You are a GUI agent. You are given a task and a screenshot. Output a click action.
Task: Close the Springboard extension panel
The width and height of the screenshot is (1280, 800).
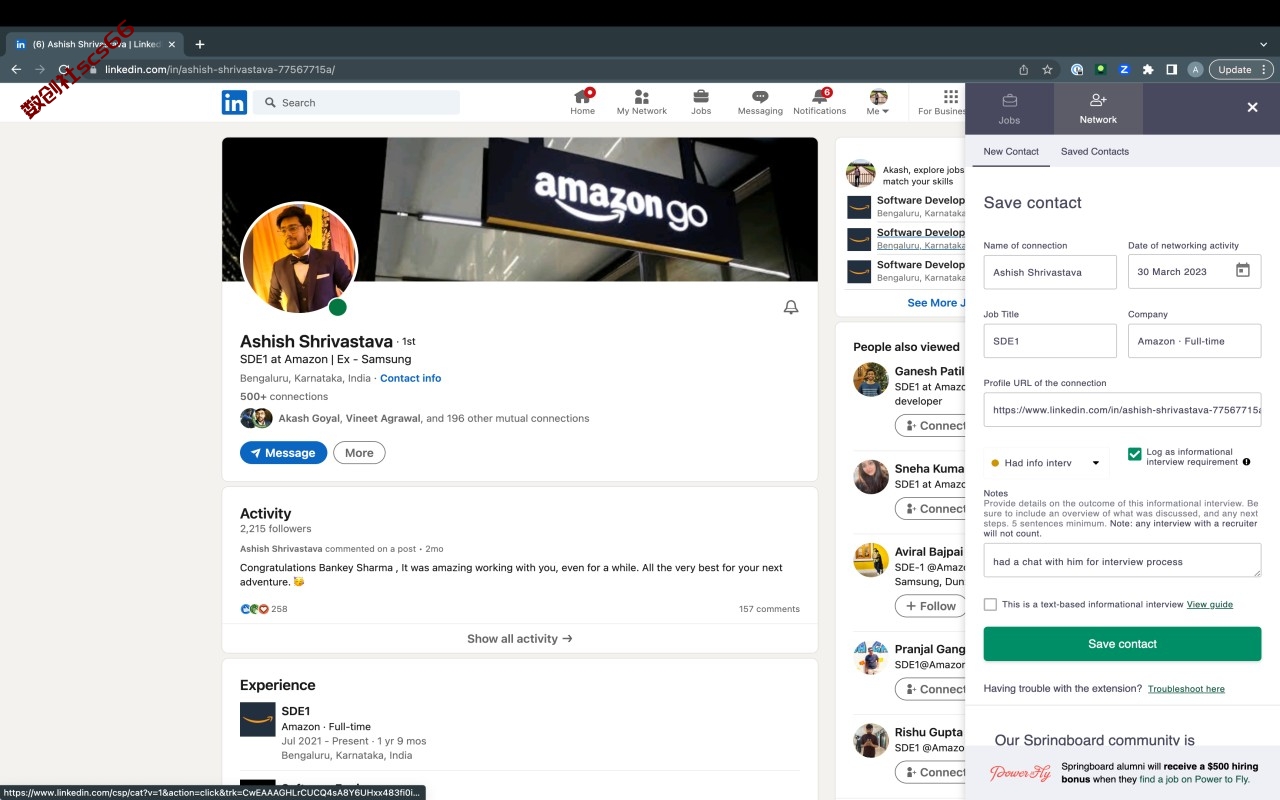coord(1252,107)
